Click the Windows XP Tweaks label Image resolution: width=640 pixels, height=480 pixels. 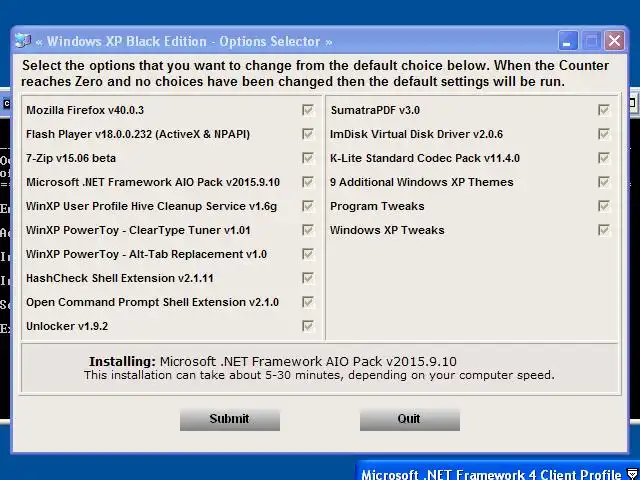click(387, 230)
